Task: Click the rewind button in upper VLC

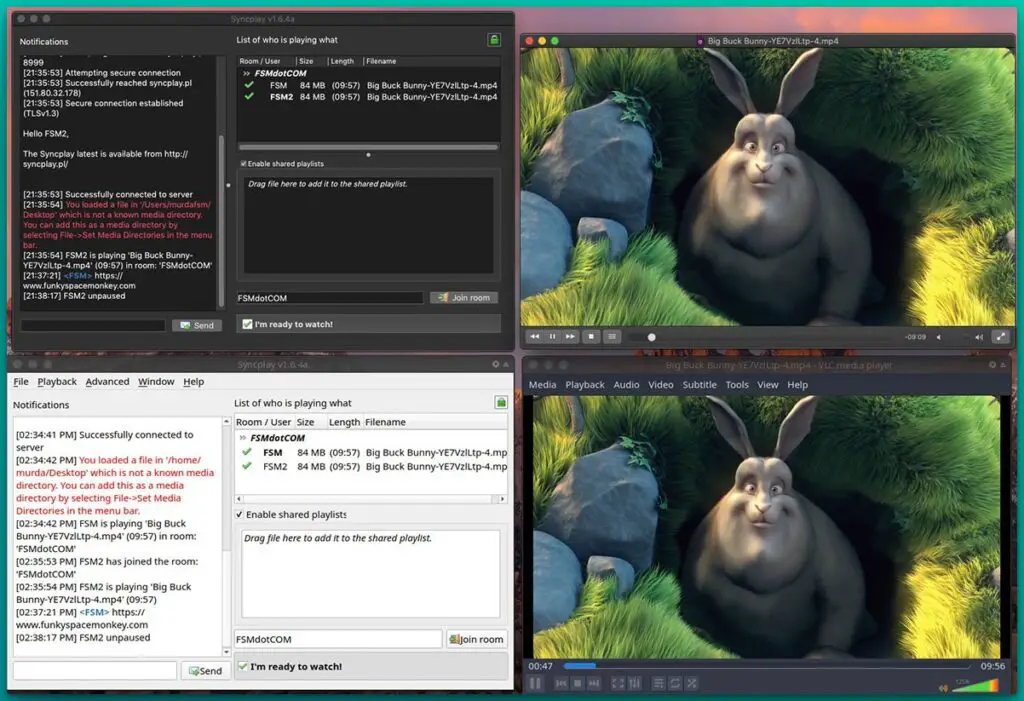Action: click(535, 337)
